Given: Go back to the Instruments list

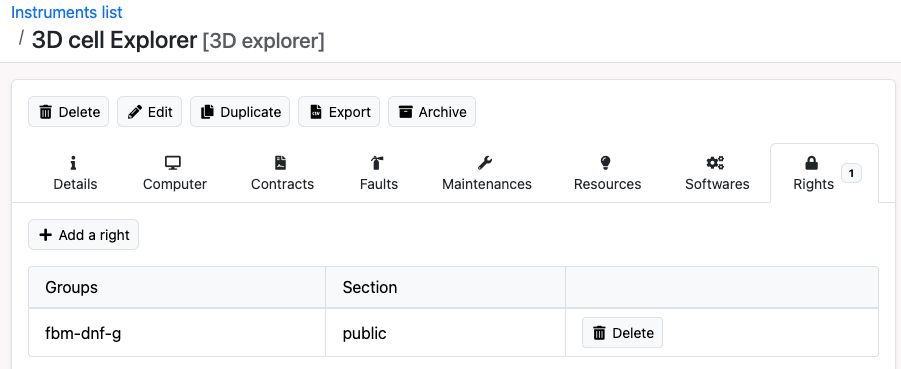Looking at the screenshot, I should [x=67, y=12].
